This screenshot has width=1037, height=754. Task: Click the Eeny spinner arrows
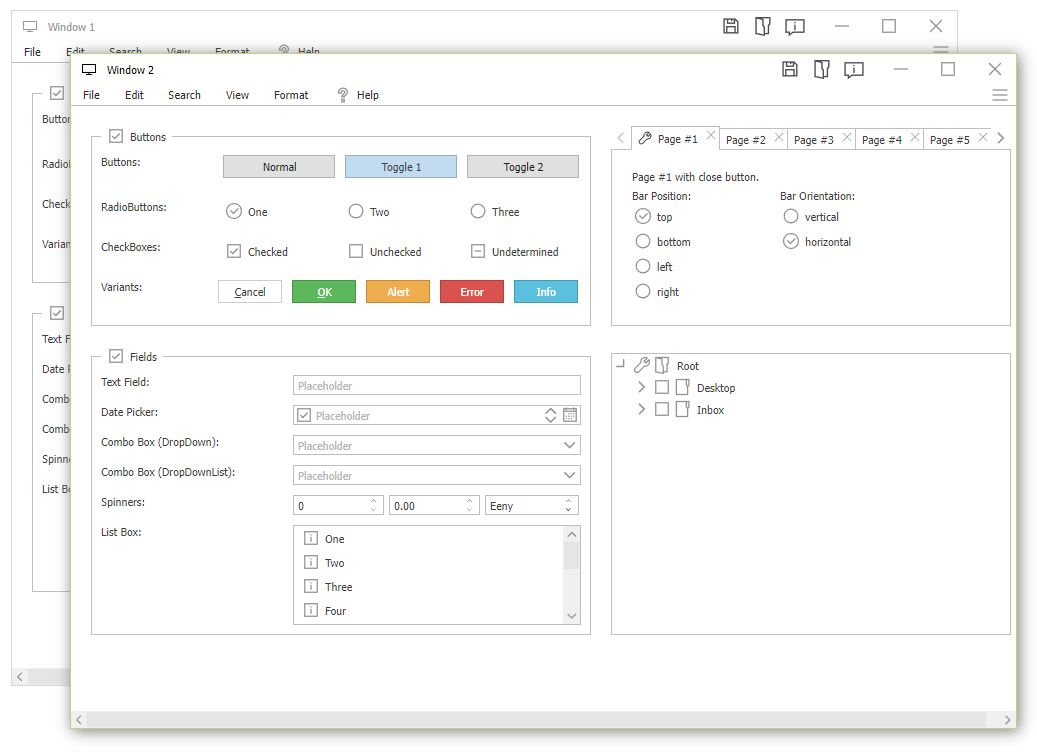[x=568, y=505]
